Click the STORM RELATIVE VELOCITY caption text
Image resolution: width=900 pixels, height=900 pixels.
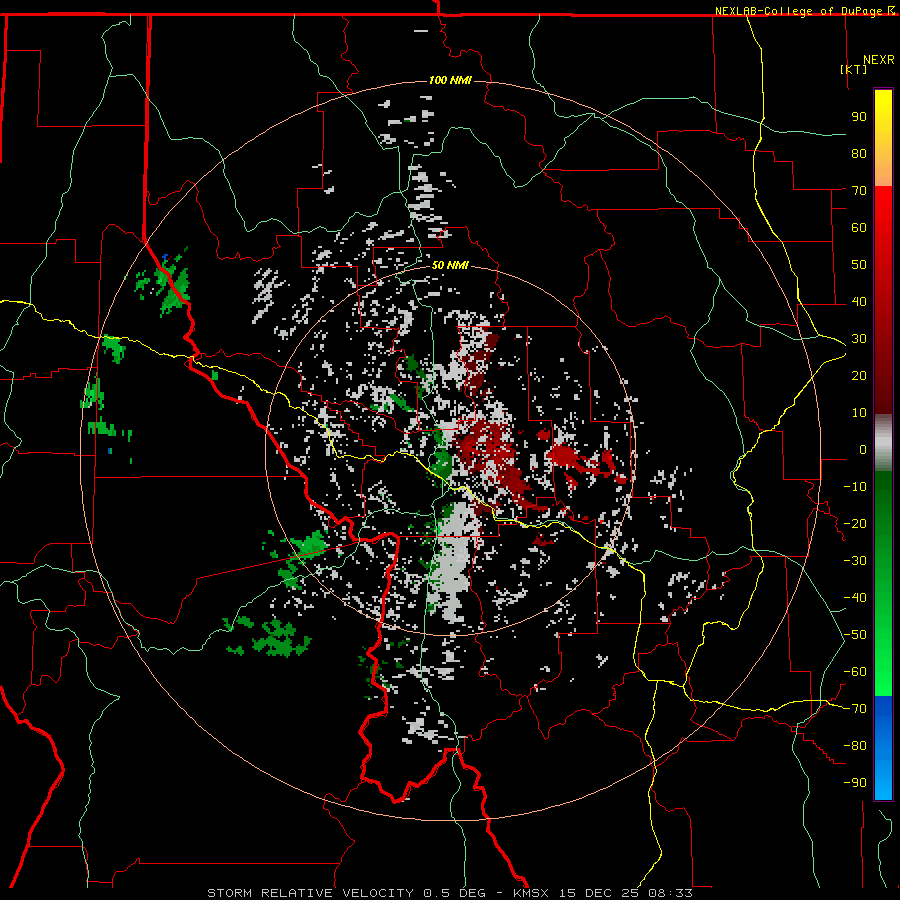(310, 893)
